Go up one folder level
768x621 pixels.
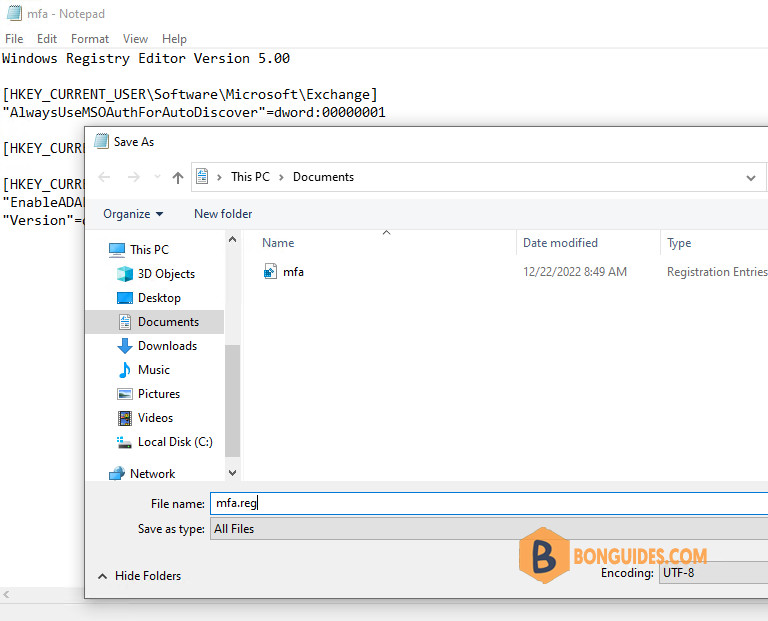(x=178, y=177)
